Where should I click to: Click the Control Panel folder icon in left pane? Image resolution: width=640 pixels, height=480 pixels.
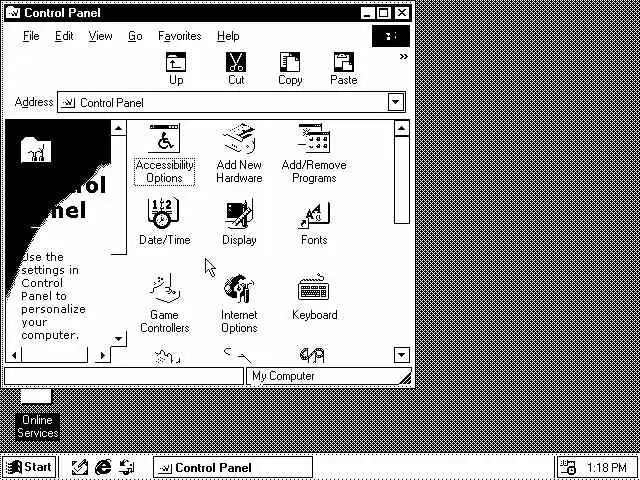pos(36,149)
